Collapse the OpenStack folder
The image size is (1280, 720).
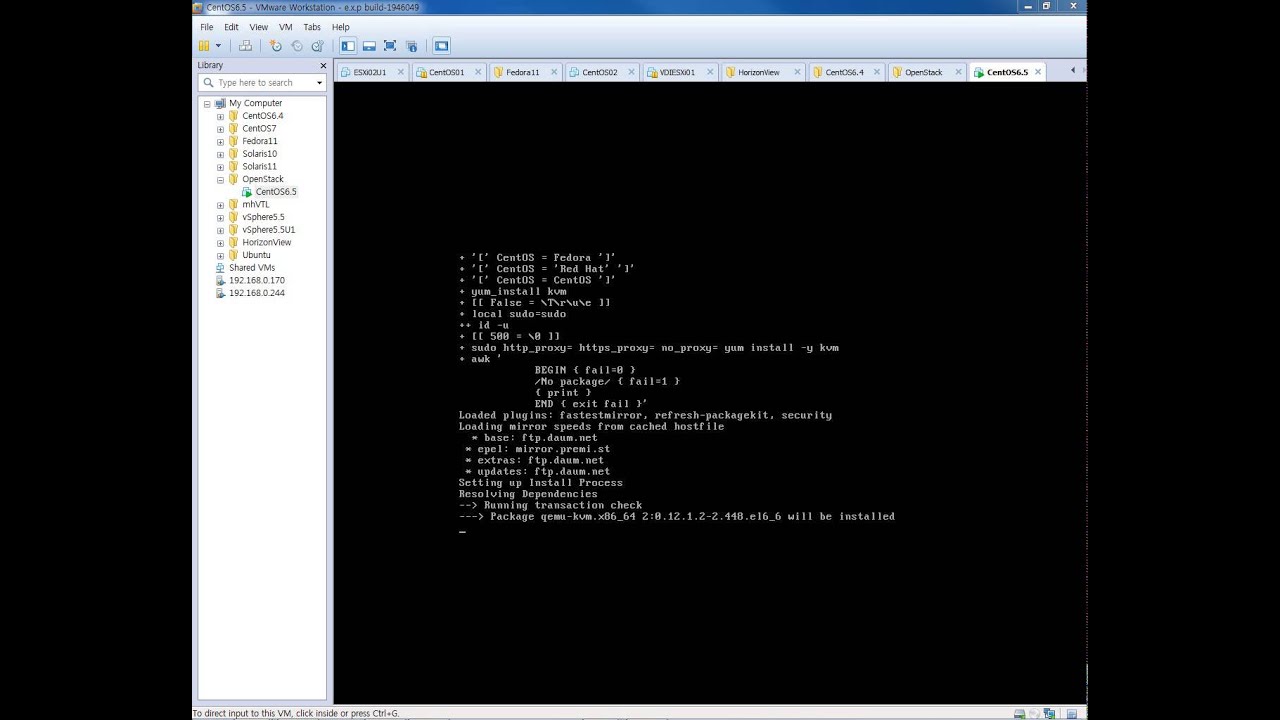(x=220, y=180)
